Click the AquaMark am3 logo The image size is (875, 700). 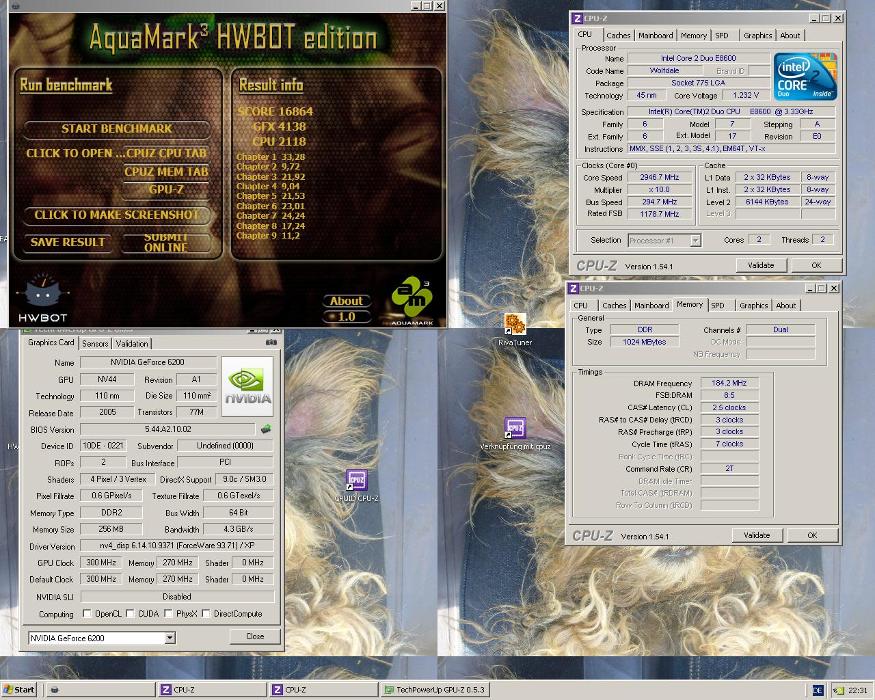point(412,300)
